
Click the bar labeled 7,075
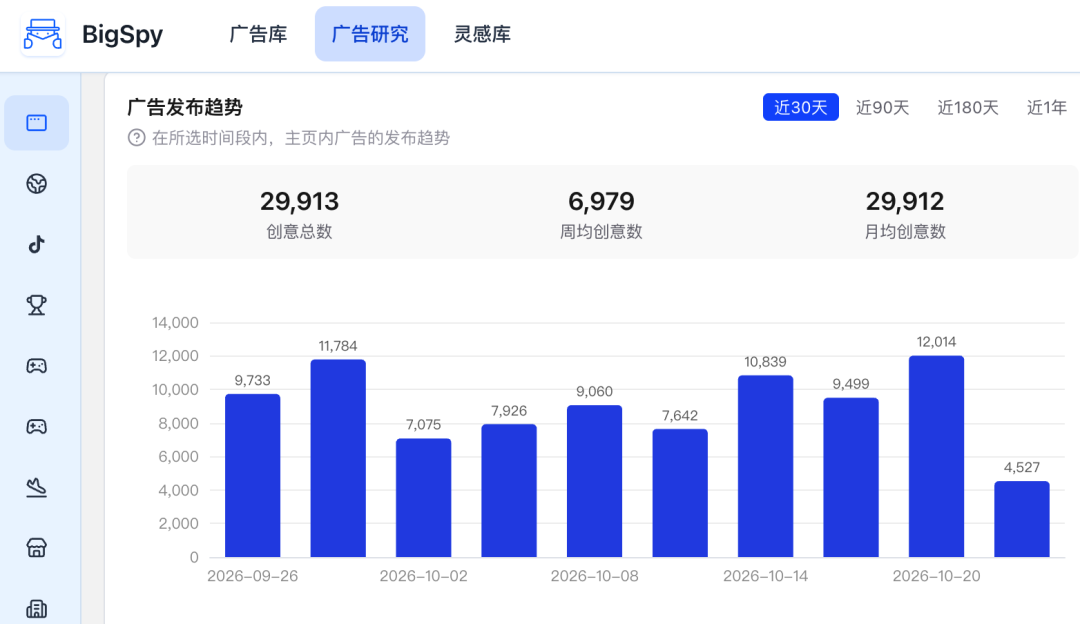[x=424, y=497]
